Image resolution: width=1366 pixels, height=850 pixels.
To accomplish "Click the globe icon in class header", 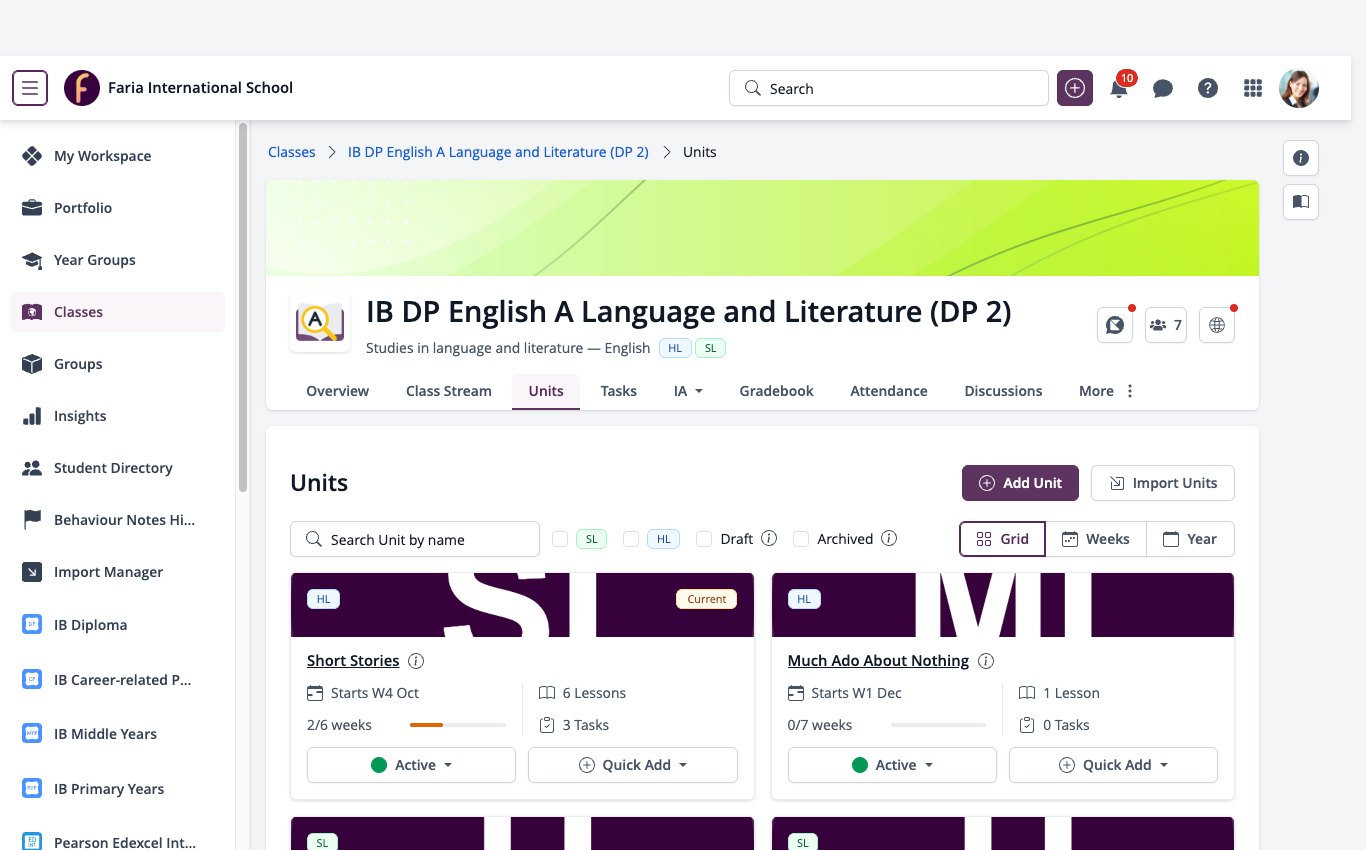I will (x=1217, y=325).
